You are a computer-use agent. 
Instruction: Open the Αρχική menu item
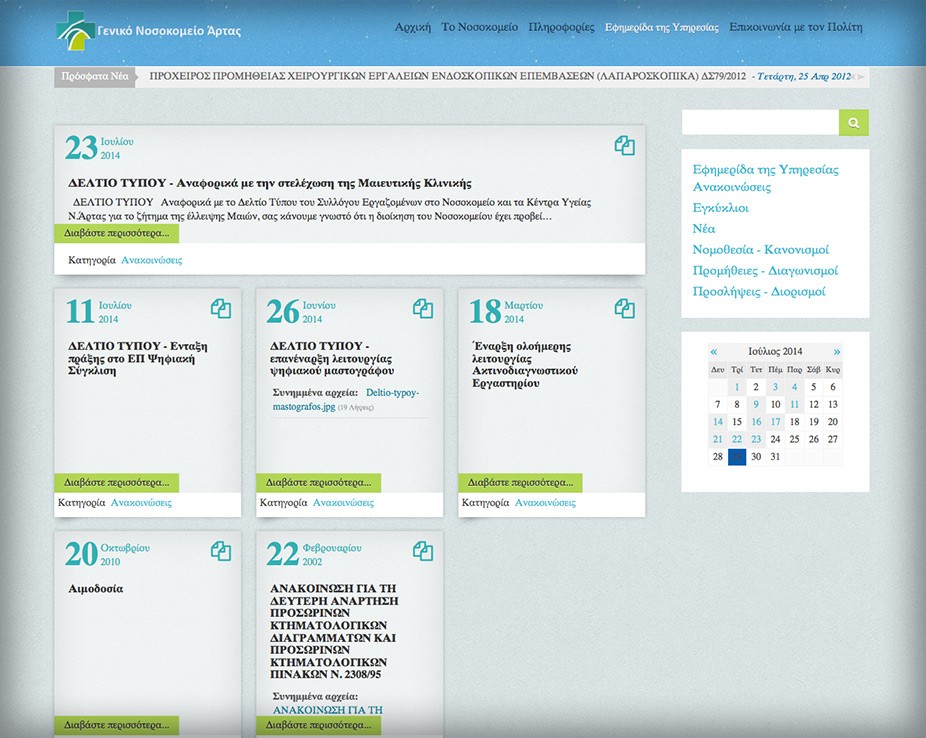pos(413,27)
